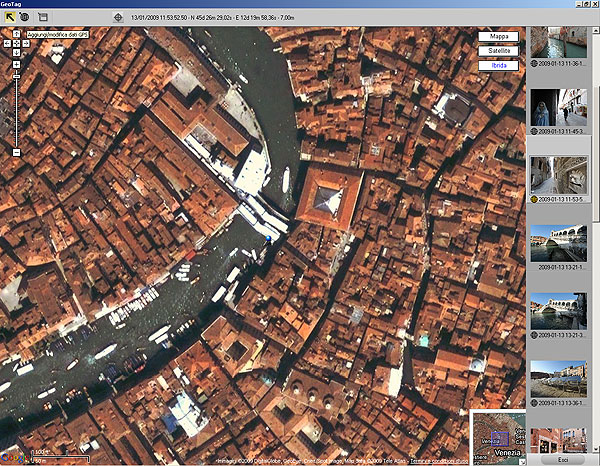Zoom in with the plus button

[16, 64]
